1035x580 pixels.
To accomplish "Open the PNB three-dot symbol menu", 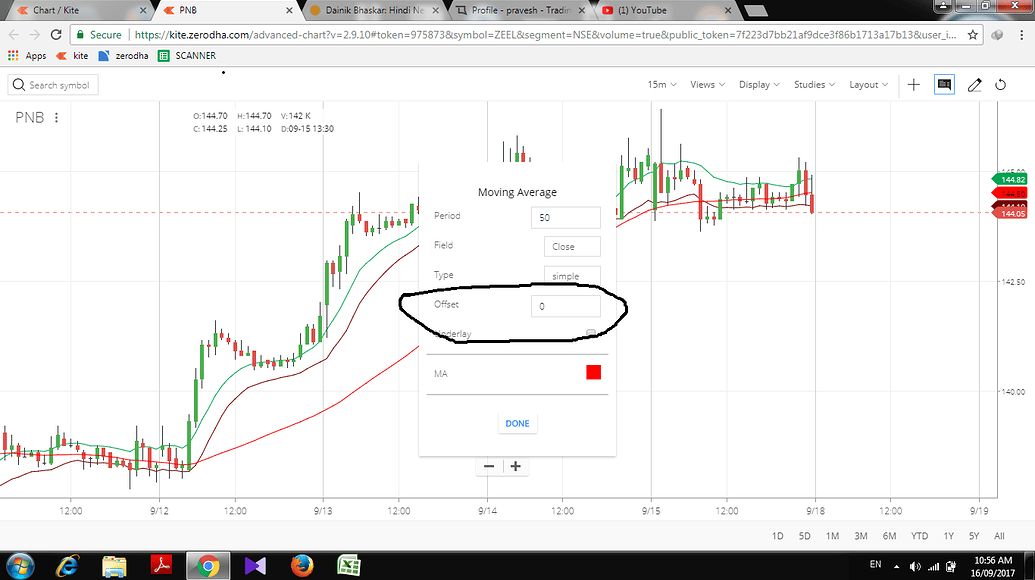I will click(57, 117).
